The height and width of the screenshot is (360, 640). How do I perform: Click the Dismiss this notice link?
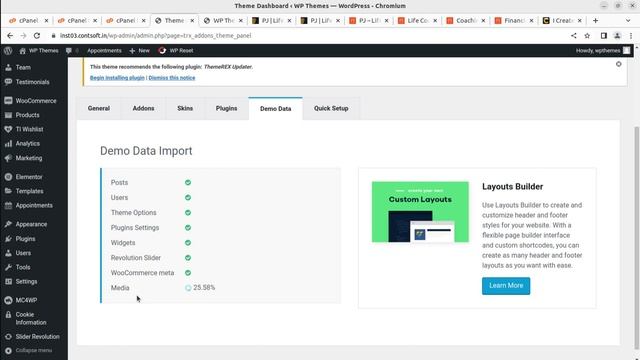[172, 78]
